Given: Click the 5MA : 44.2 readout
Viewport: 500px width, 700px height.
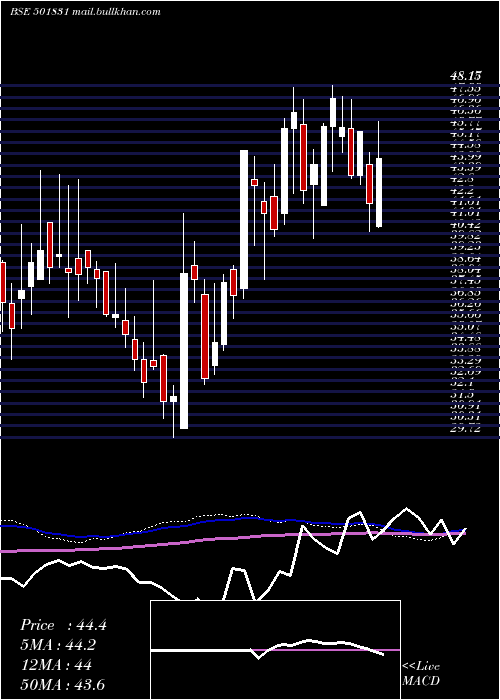Looking at the screenshot, I should point(58,645).
